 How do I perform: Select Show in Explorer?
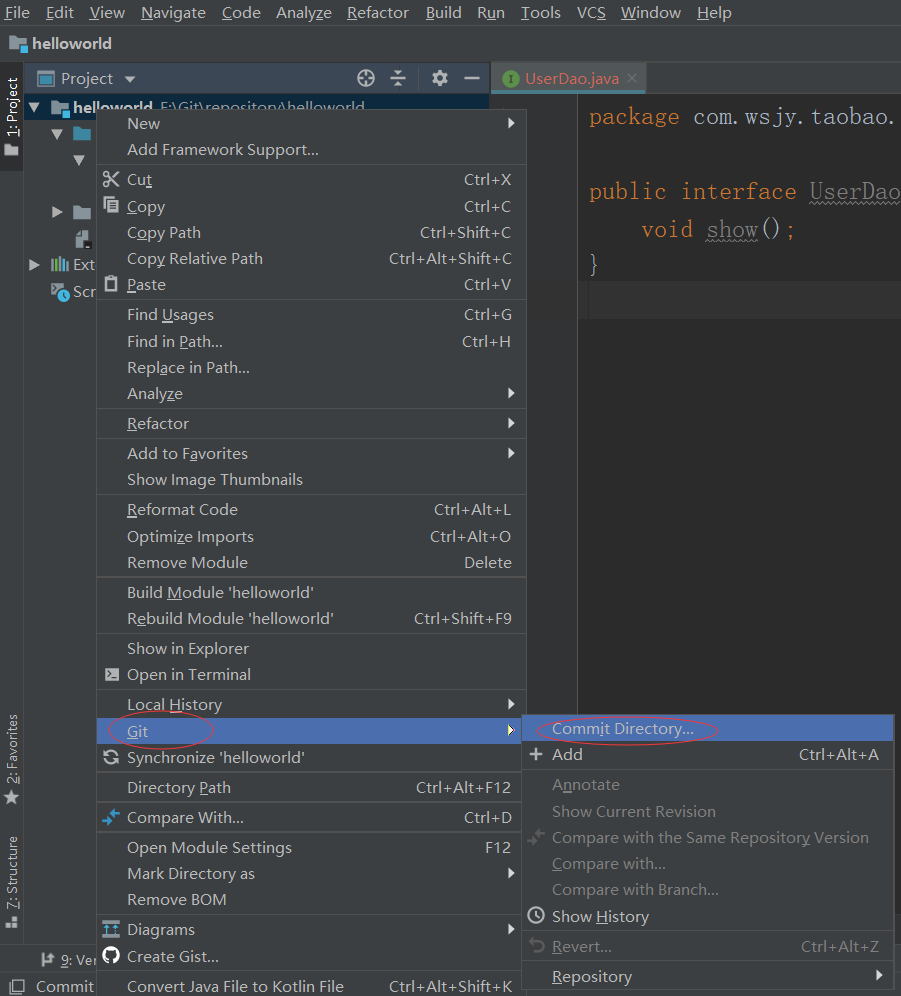pos(311,649)
